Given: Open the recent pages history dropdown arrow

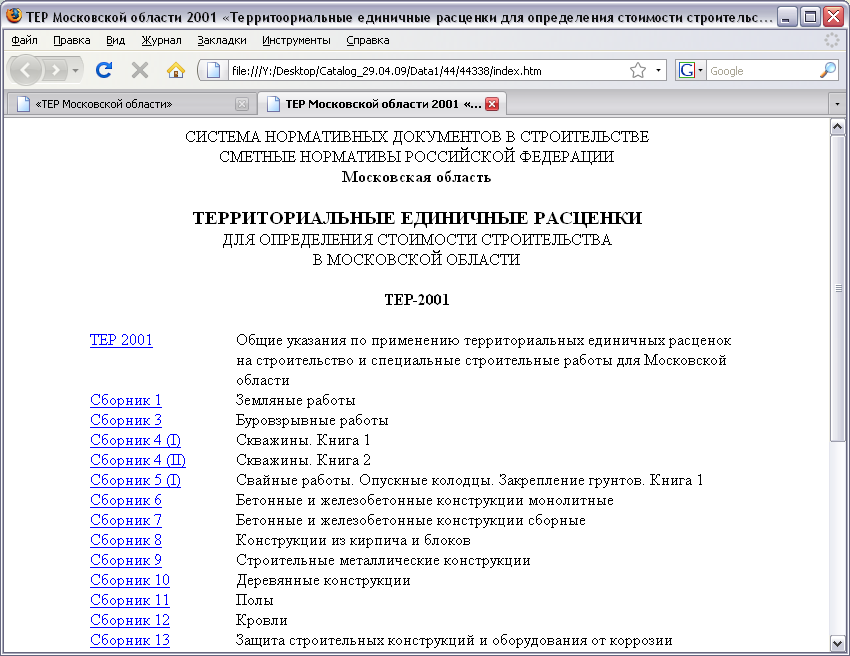Looking at the screenshot, I should point(75,70).
